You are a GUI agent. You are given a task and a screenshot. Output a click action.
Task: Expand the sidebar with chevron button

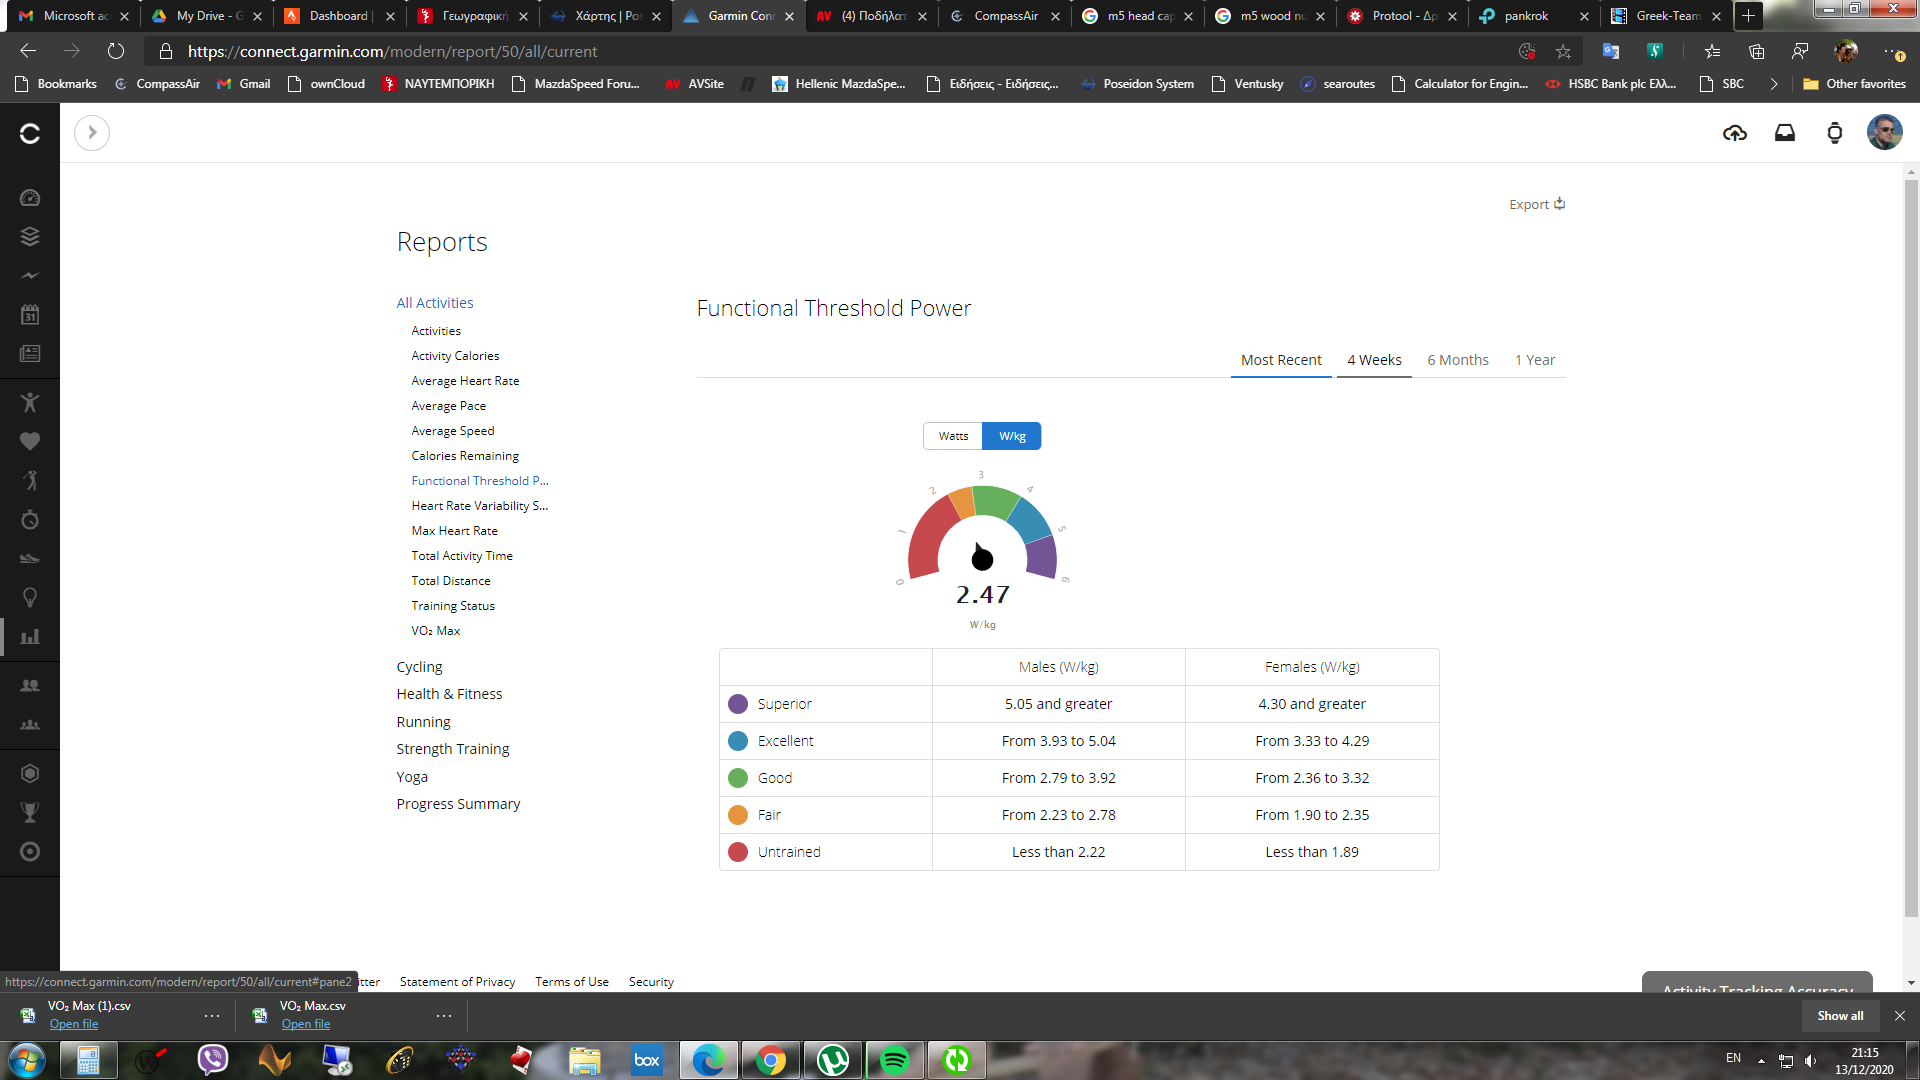pyautogui.click(x=92, y=133)
